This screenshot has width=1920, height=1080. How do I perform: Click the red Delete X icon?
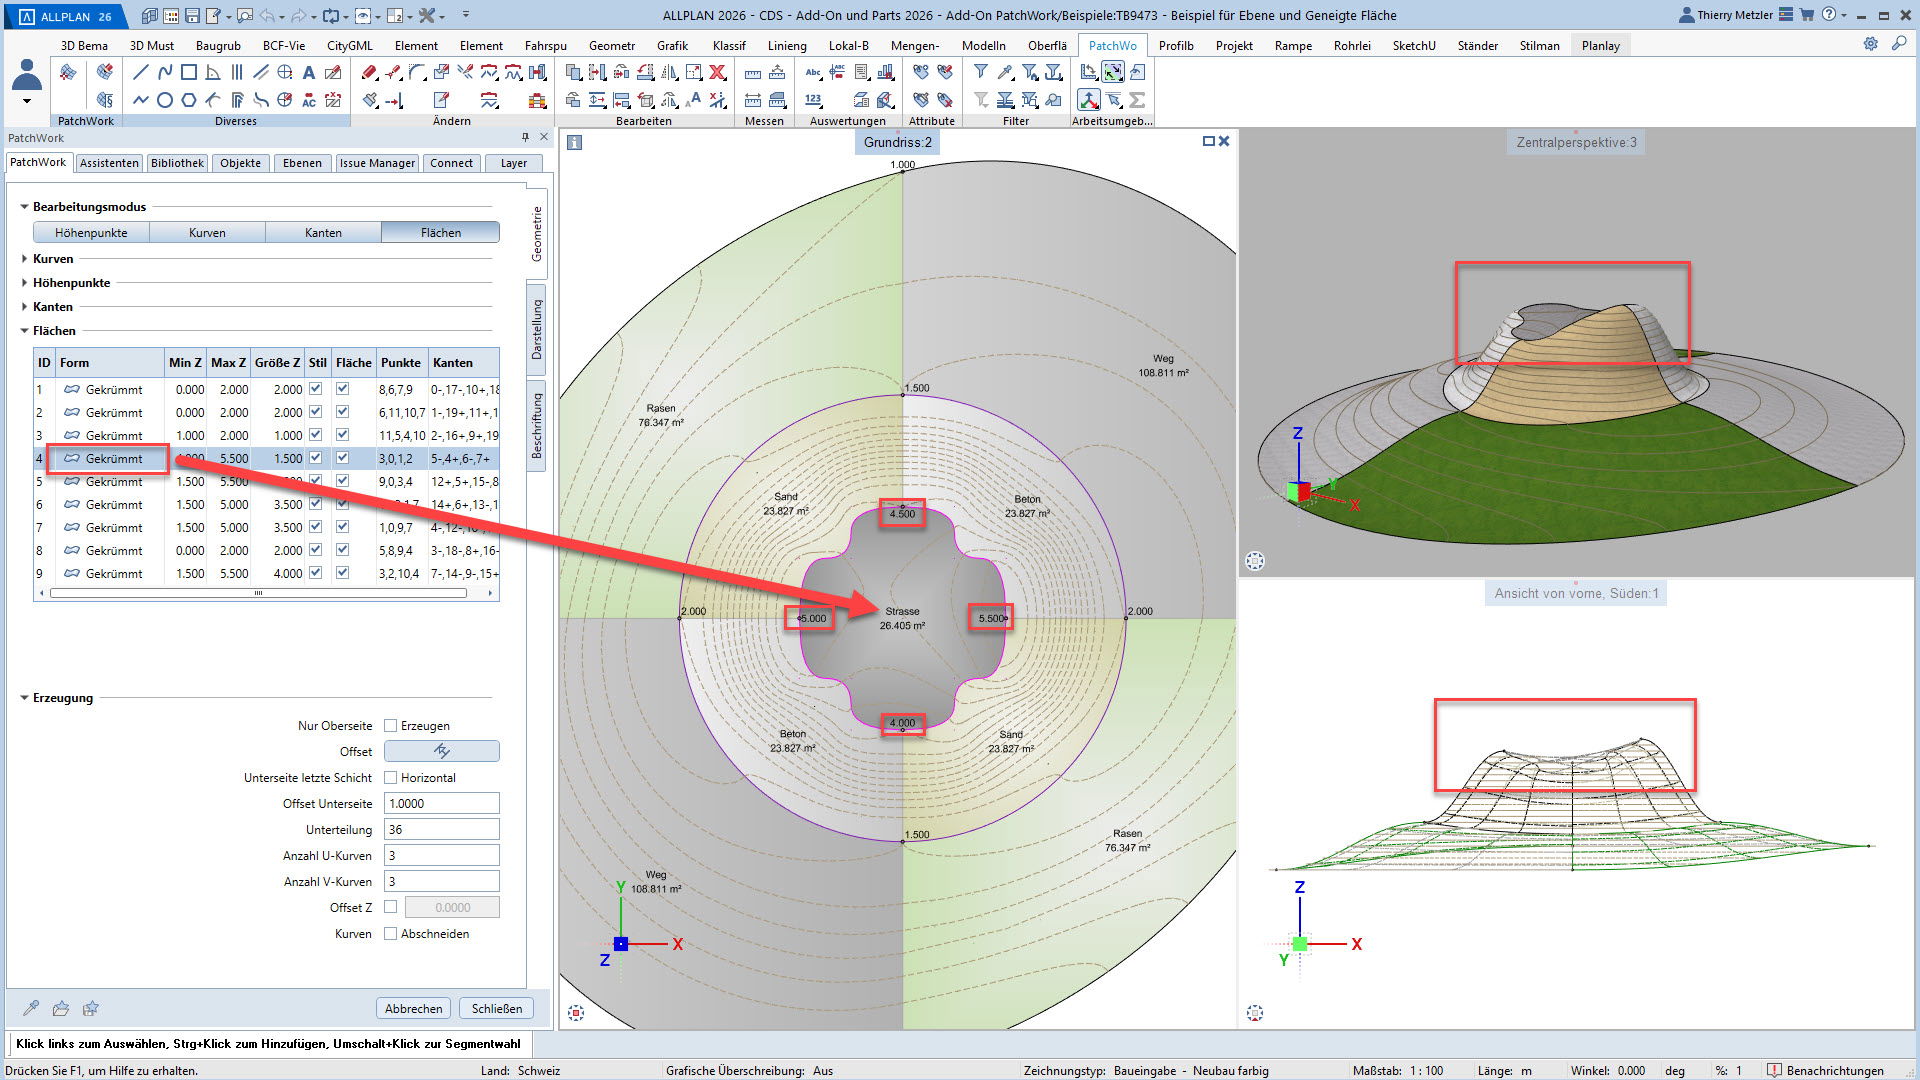pyautogui.click(x=717, y=72)
